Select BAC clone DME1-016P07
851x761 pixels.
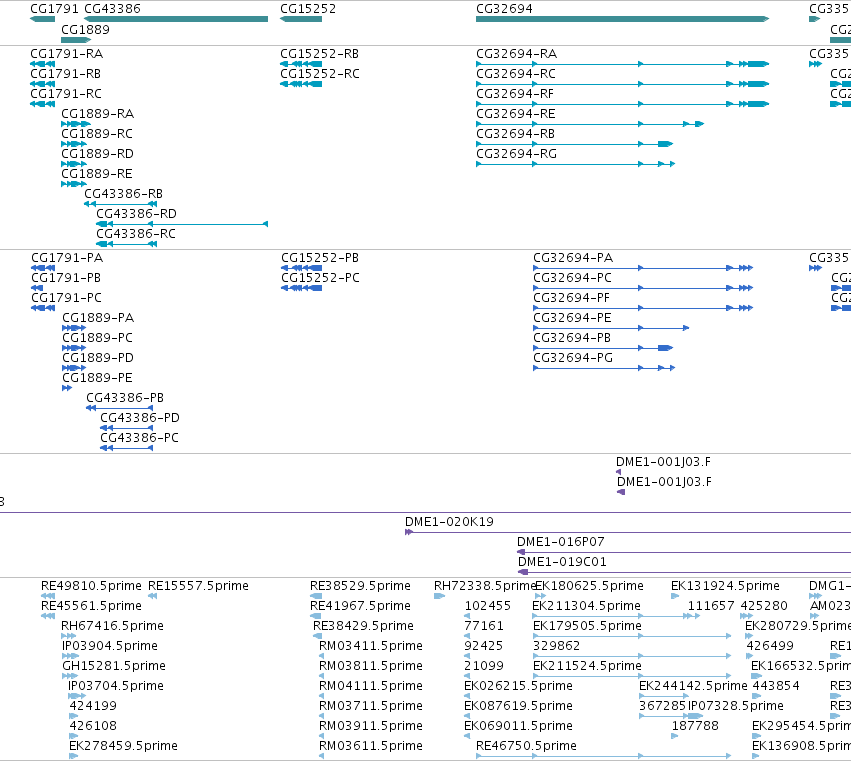[x=561, y=542]
